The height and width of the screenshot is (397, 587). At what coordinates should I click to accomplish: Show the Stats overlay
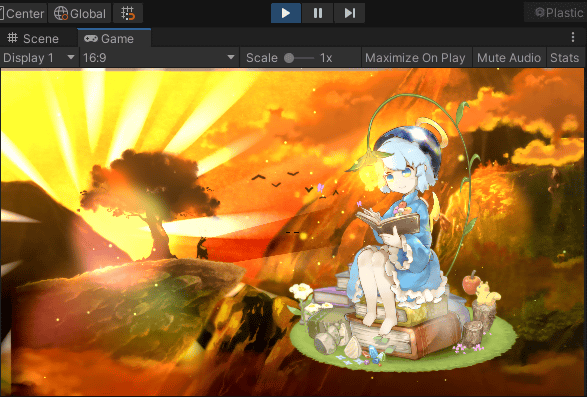(x=565, y=58)
